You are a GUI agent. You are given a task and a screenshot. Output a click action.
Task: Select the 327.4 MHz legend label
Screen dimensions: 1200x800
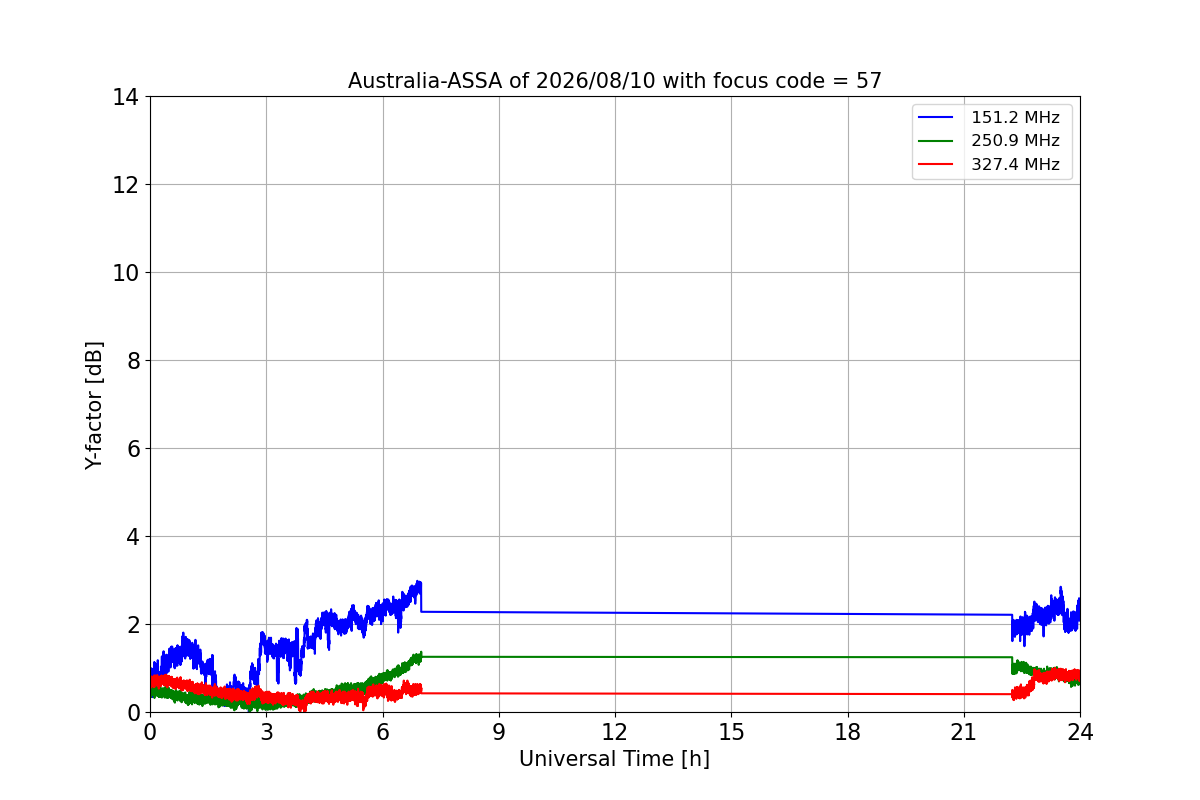coord(1015,165)
